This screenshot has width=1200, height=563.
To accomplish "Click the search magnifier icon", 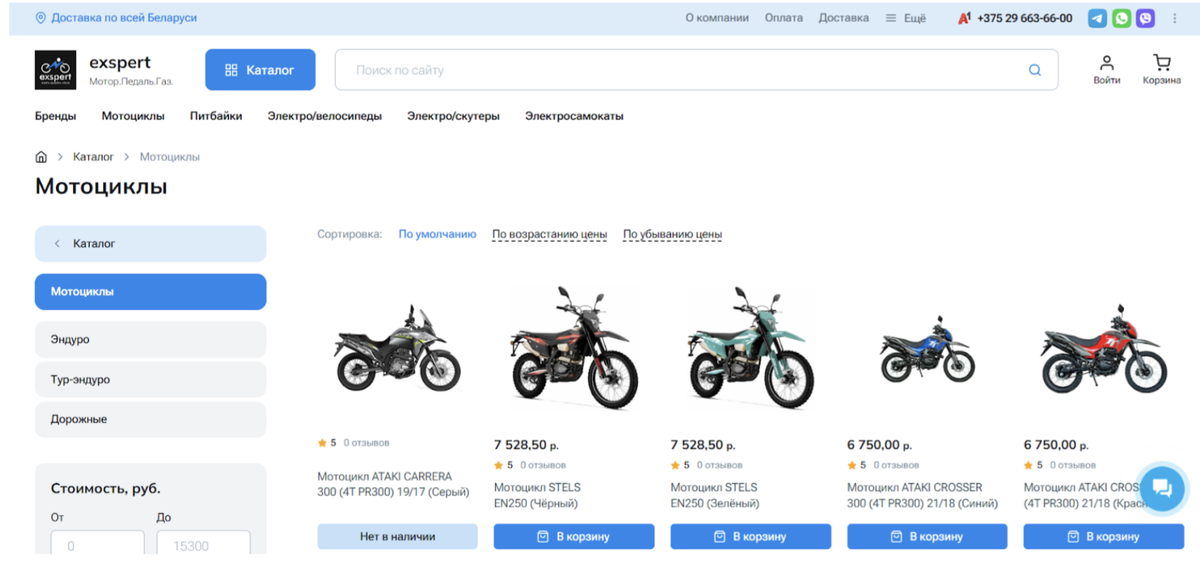I will pyautogui.click(x=1035, y=70).
